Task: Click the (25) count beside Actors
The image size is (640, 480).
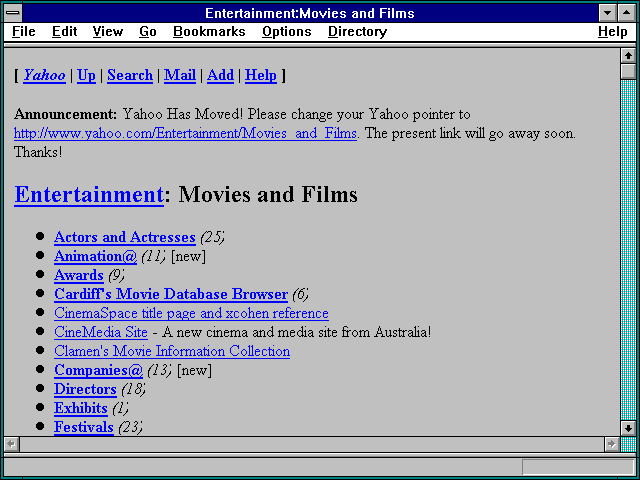Action: click(212, 237)
